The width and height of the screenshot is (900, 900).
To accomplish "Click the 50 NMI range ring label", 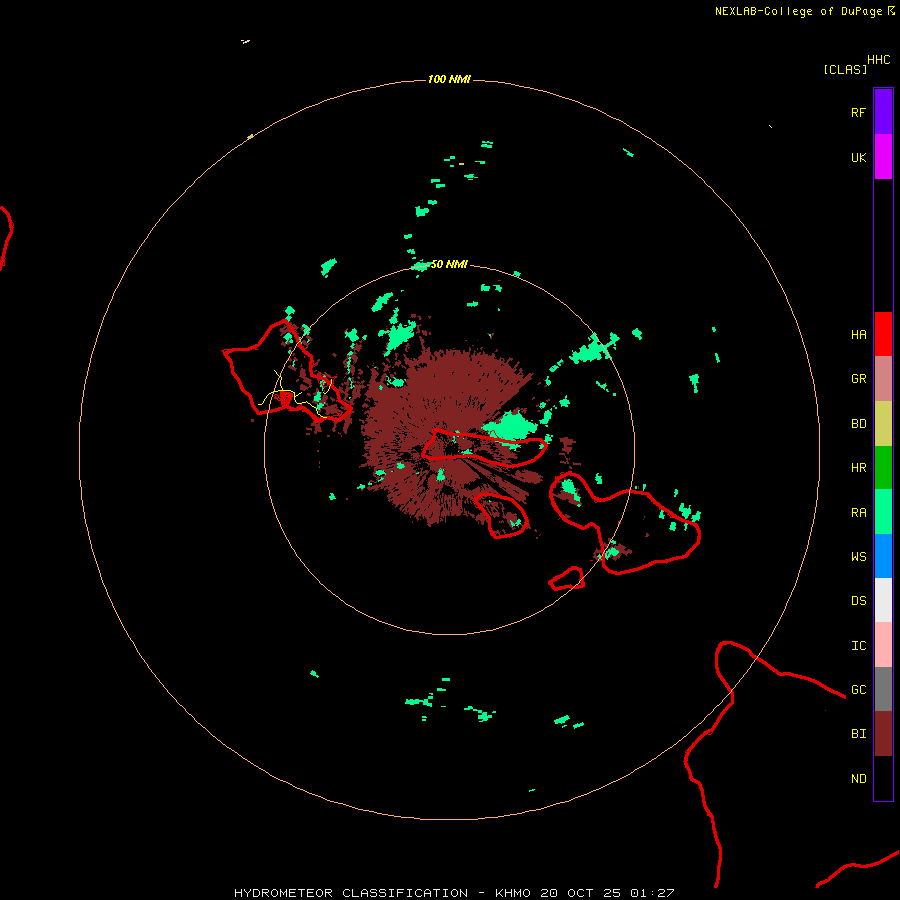I will (449, 264).
